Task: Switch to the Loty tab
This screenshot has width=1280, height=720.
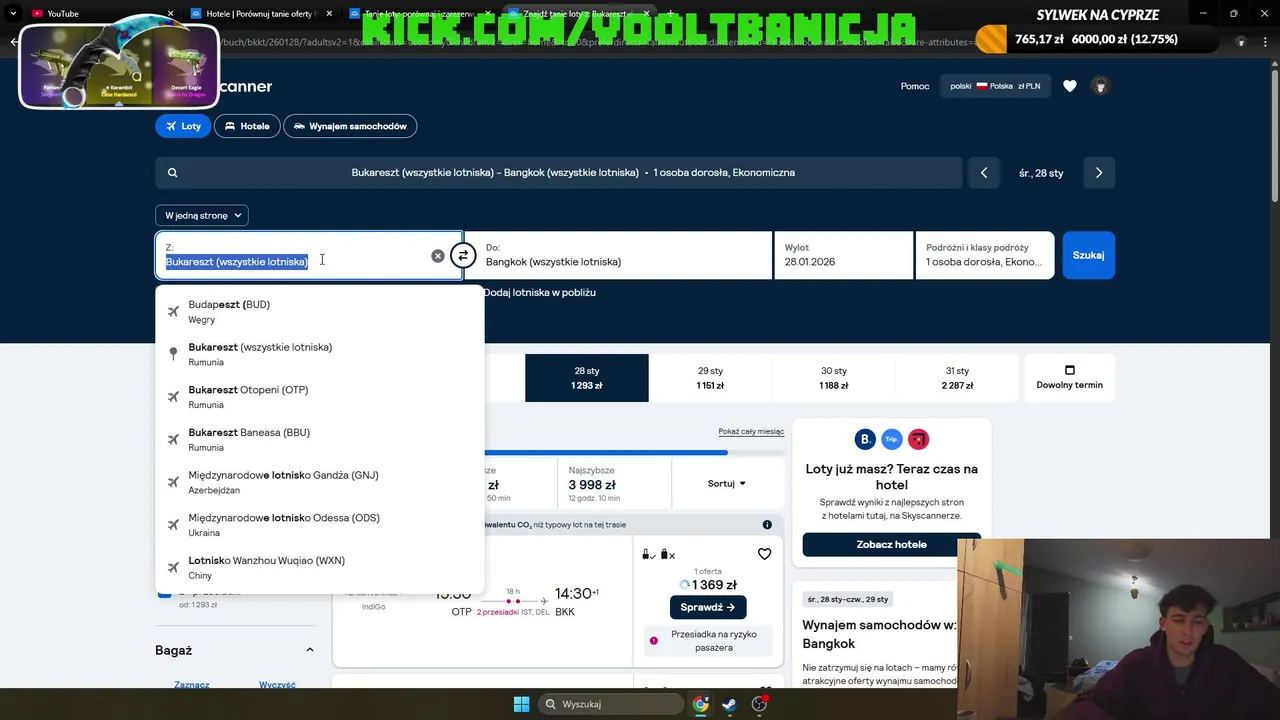Action: [x=182, y=126]
